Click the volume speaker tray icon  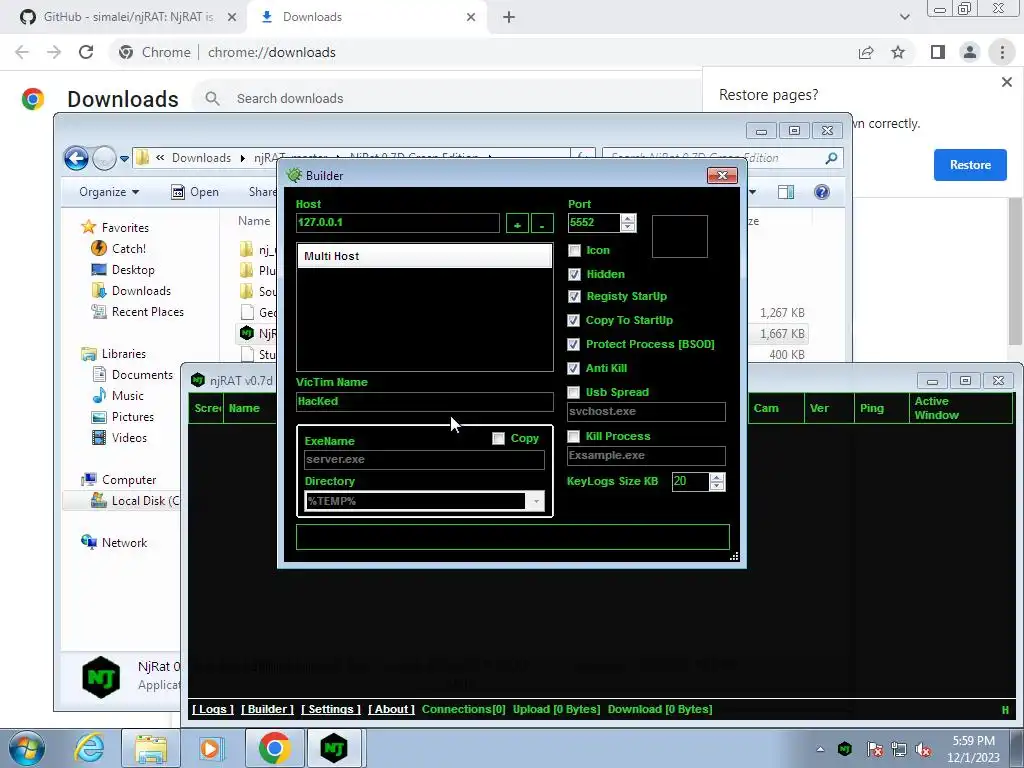point(923,749)
